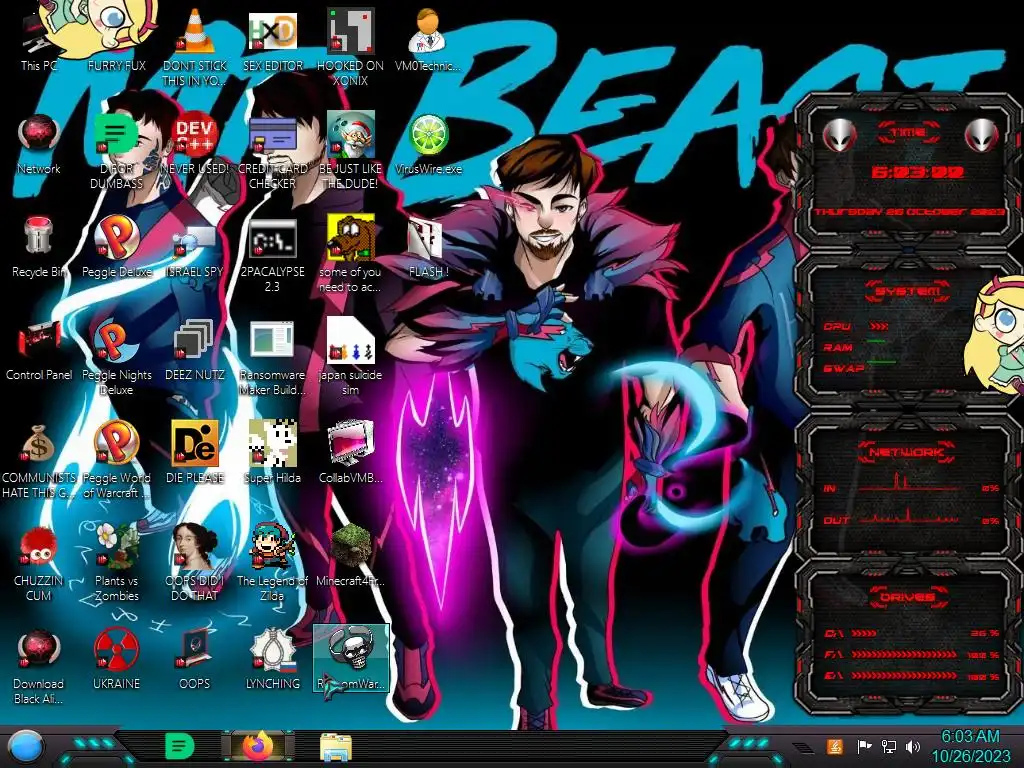
Task: Click the SWAP label in SYSTEM widget
Action: [x=844, y=368]
